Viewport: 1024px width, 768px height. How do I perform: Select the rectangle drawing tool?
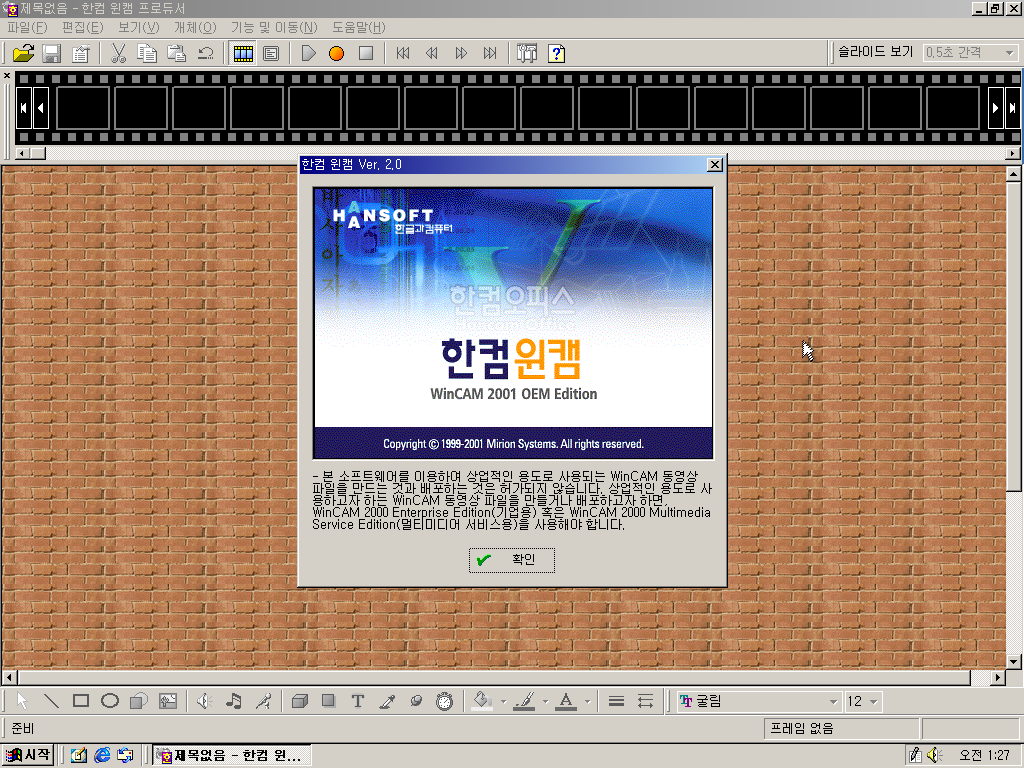pos(81,701)
